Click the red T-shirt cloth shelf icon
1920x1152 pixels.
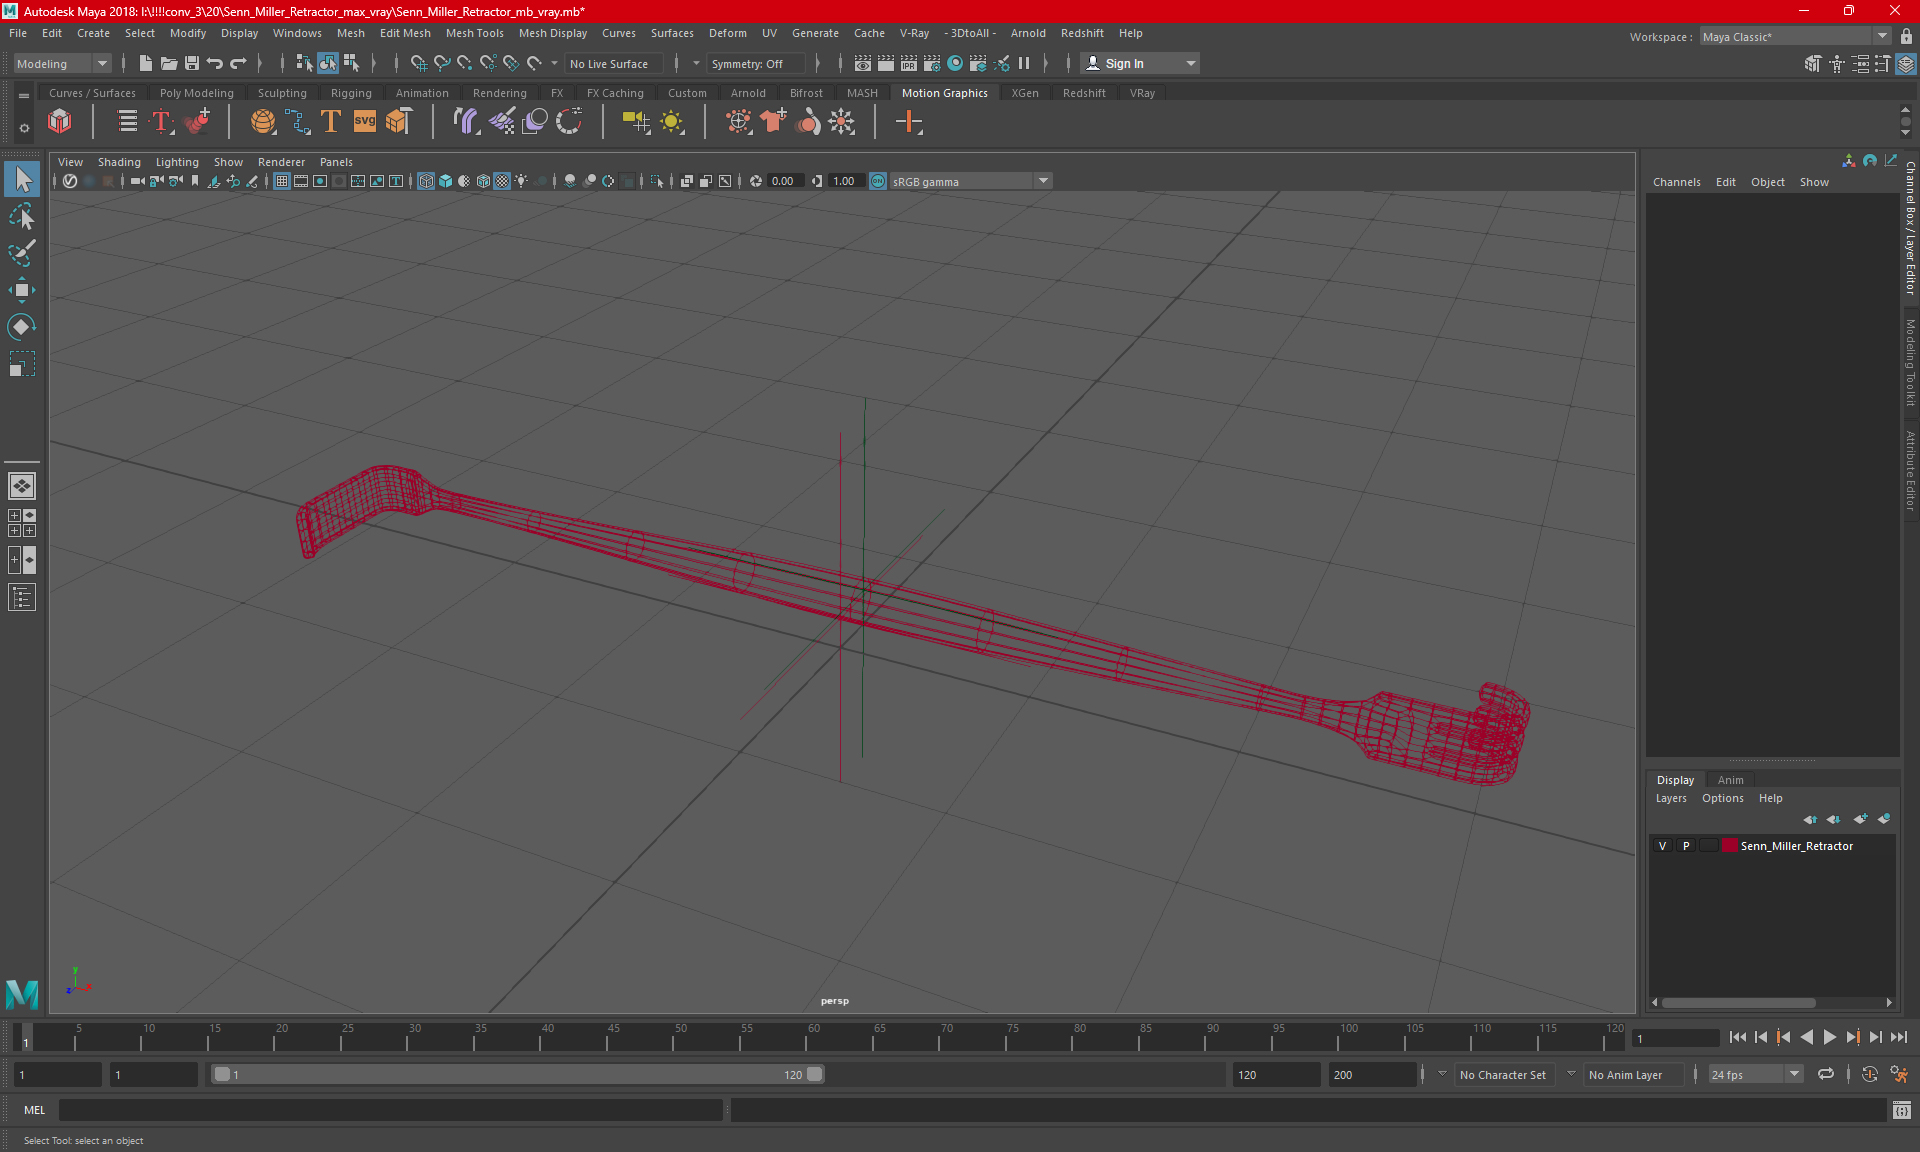coord(773,122)
